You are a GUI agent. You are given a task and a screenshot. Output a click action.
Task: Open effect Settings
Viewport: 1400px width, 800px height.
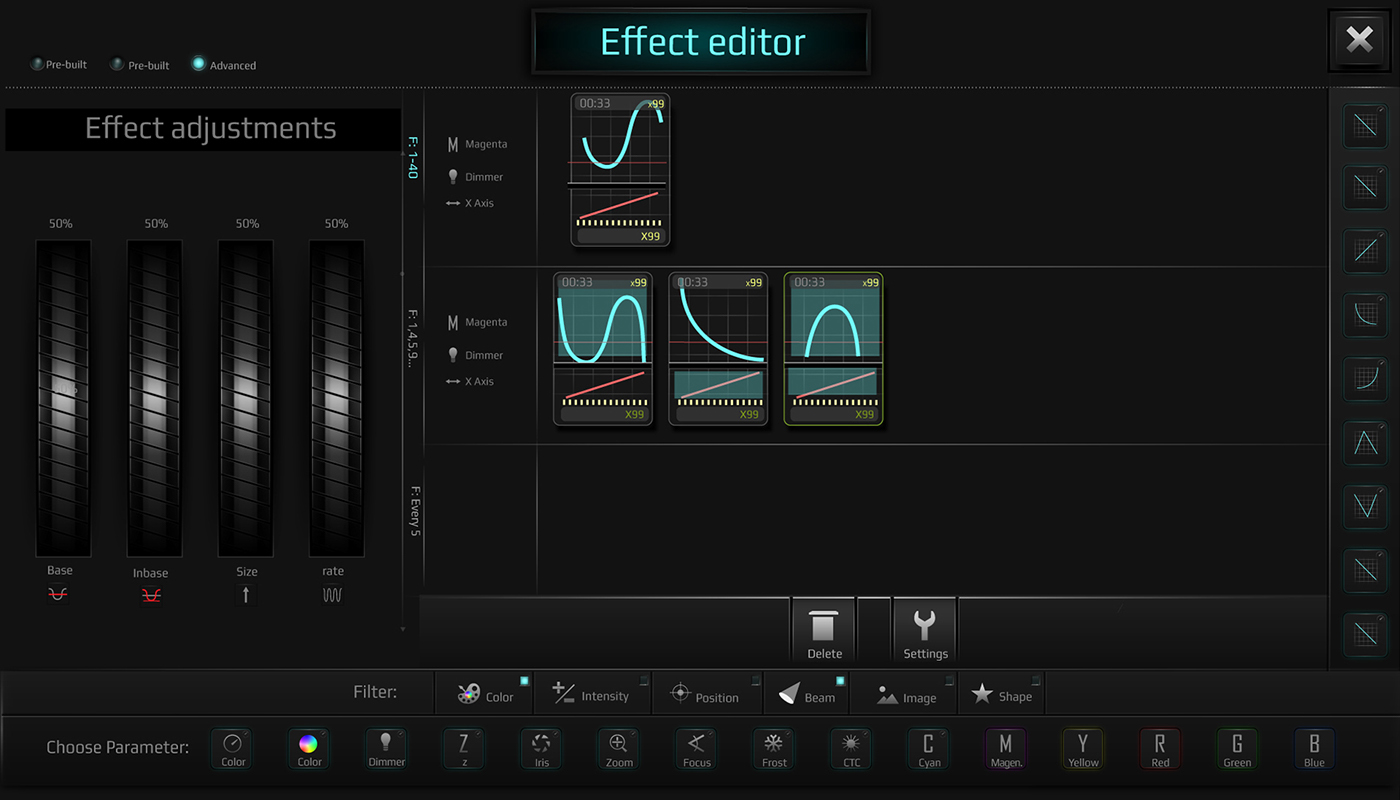pos(925,631)
